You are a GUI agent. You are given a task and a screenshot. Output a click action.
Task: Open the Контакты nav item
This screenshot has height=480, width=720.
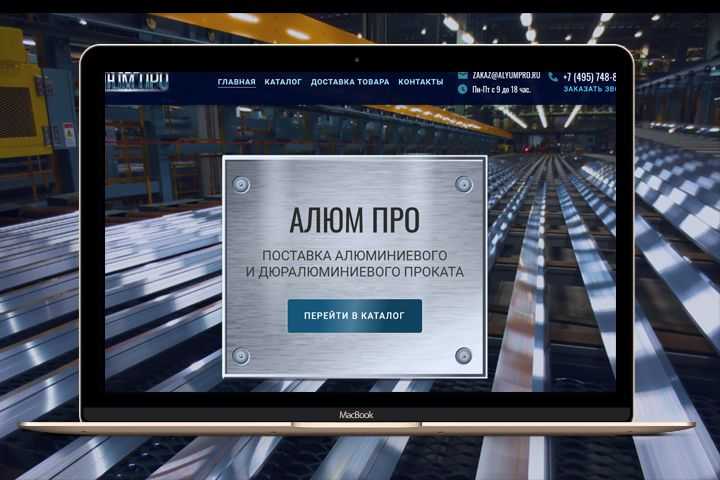pos(421,82)
